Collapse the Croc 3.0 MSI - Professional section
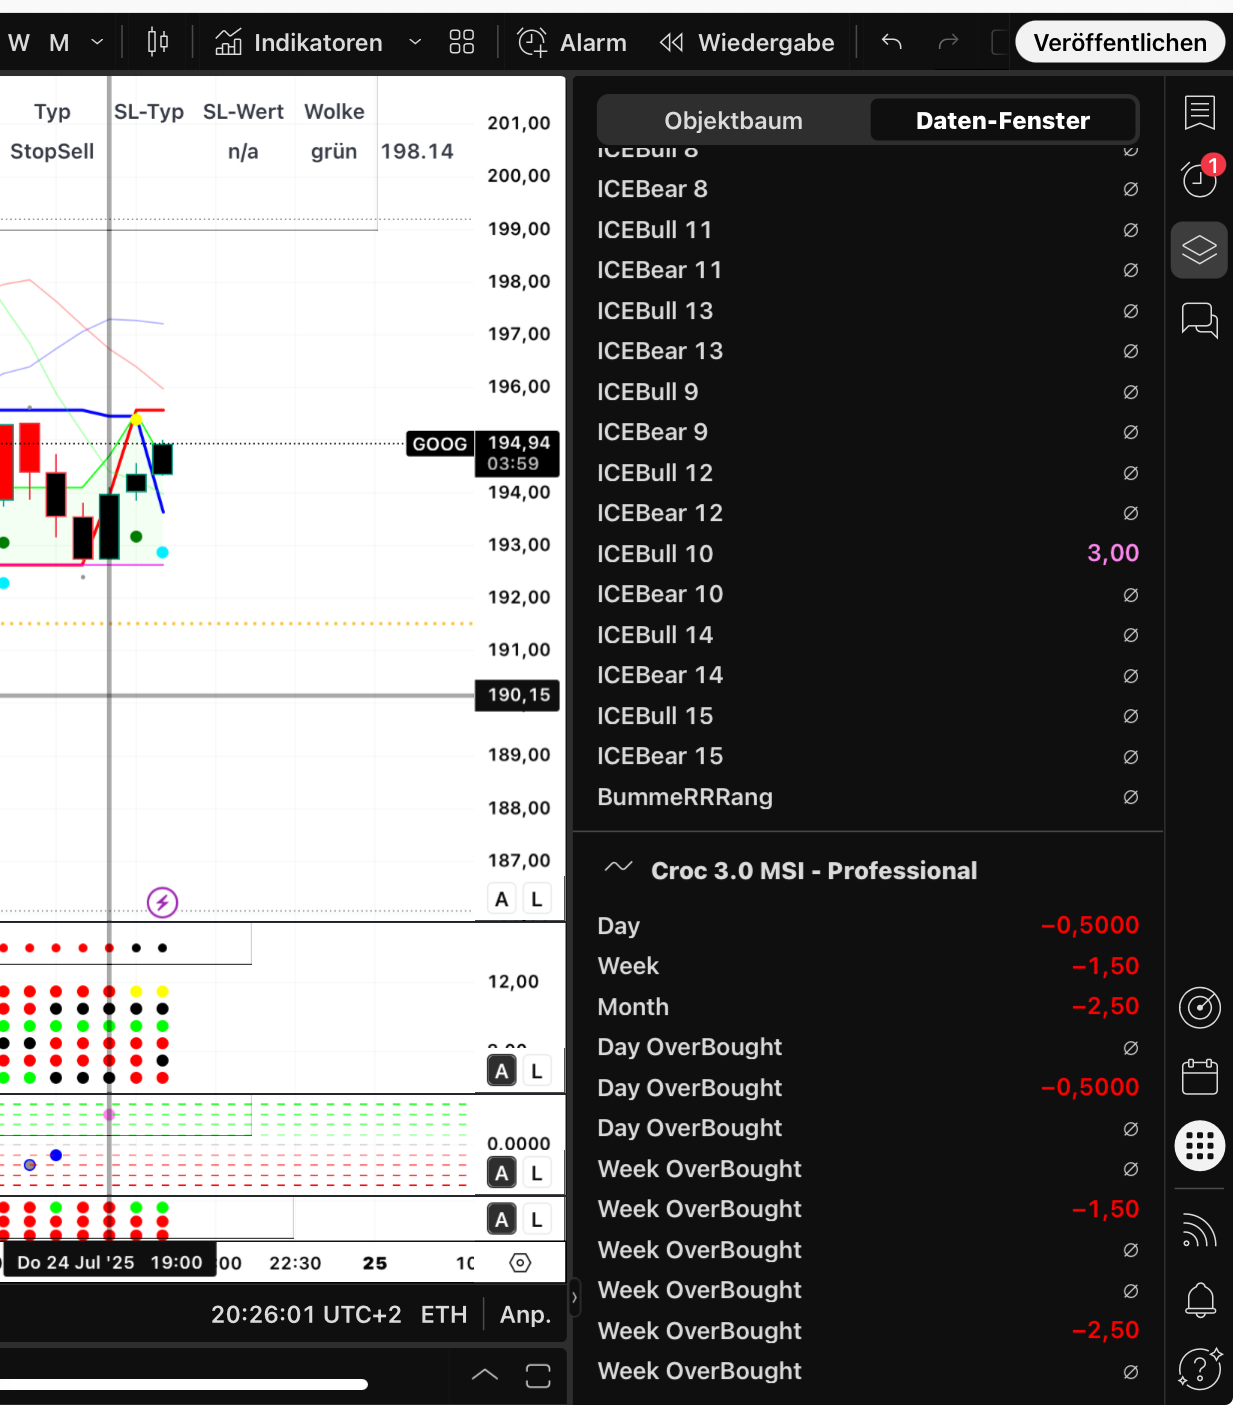The height and width of the screenshot is (1405, 1233). pos(619,868)
